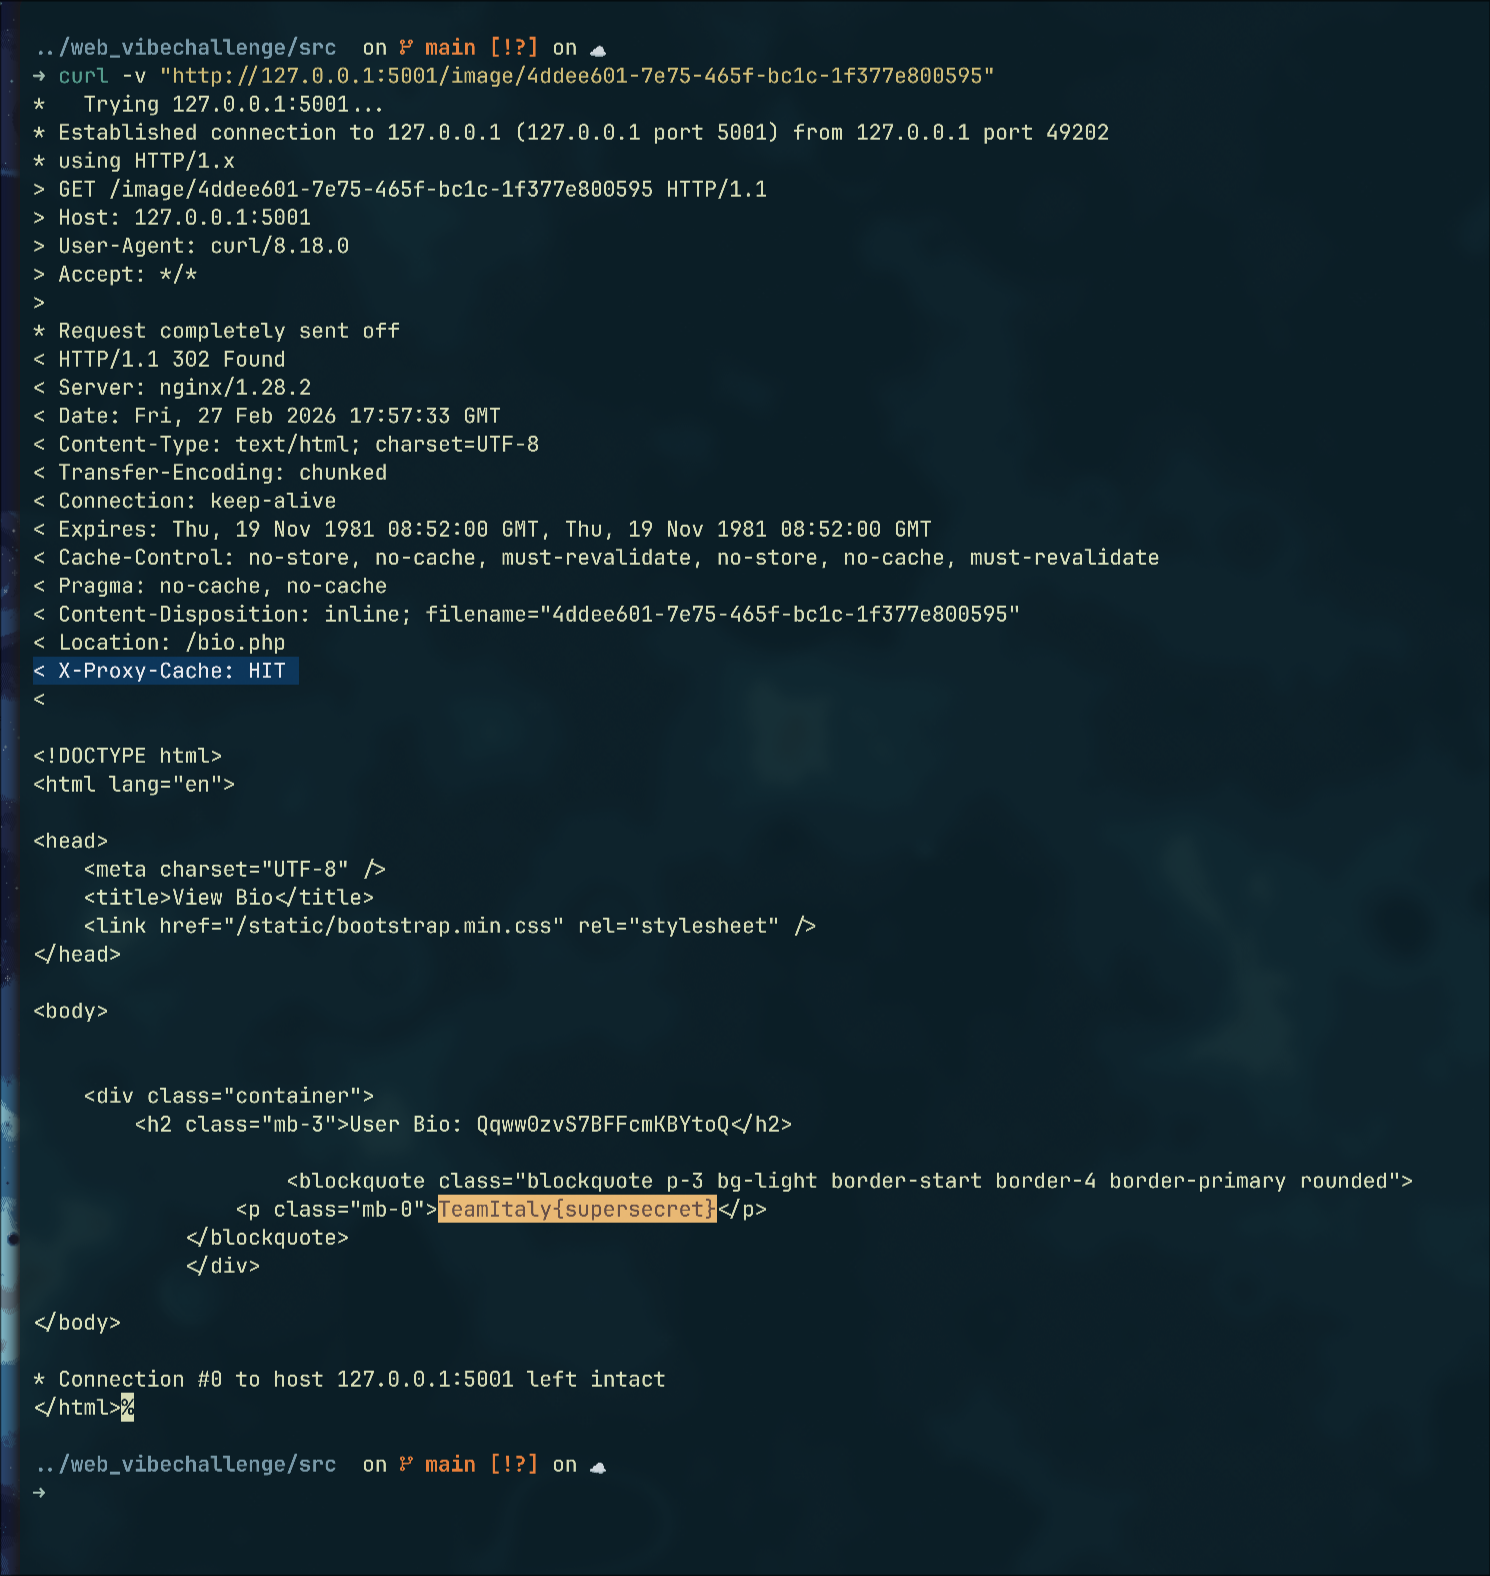Screen dimensions: 1490x1576
Task: Click the Connection #0 left intact message
Action: (x=361, y=1380)
